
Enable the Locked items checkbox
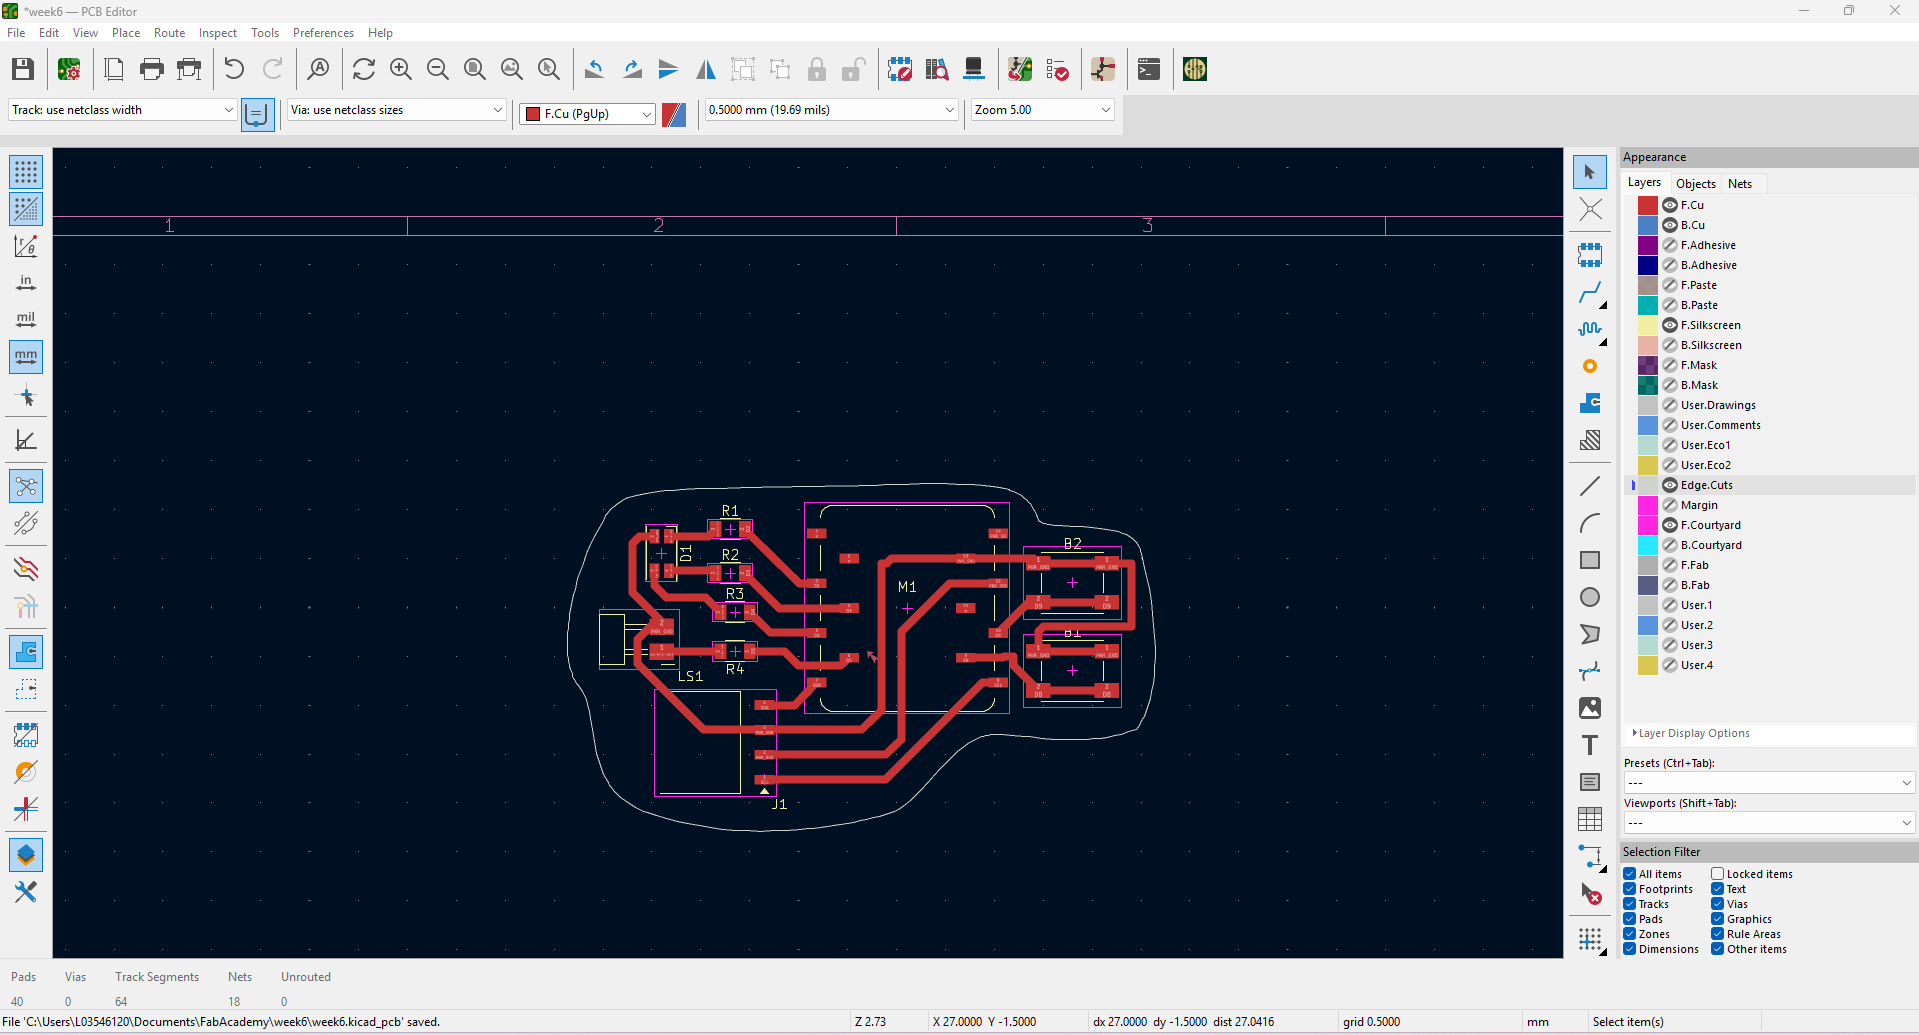click(1717, 874)
